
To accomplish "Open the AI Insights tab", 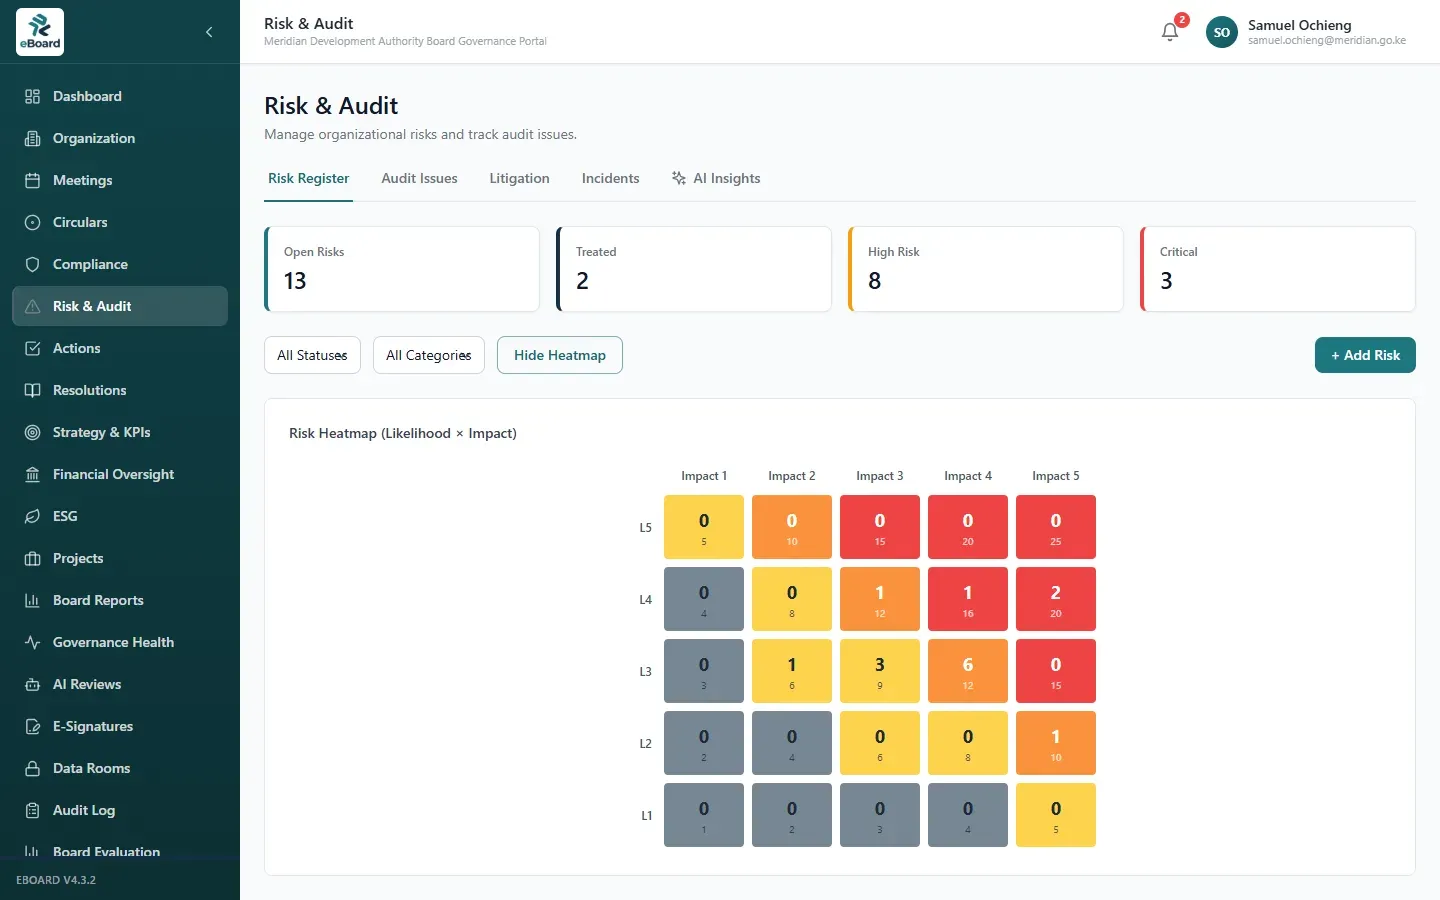I will (716, 178).
